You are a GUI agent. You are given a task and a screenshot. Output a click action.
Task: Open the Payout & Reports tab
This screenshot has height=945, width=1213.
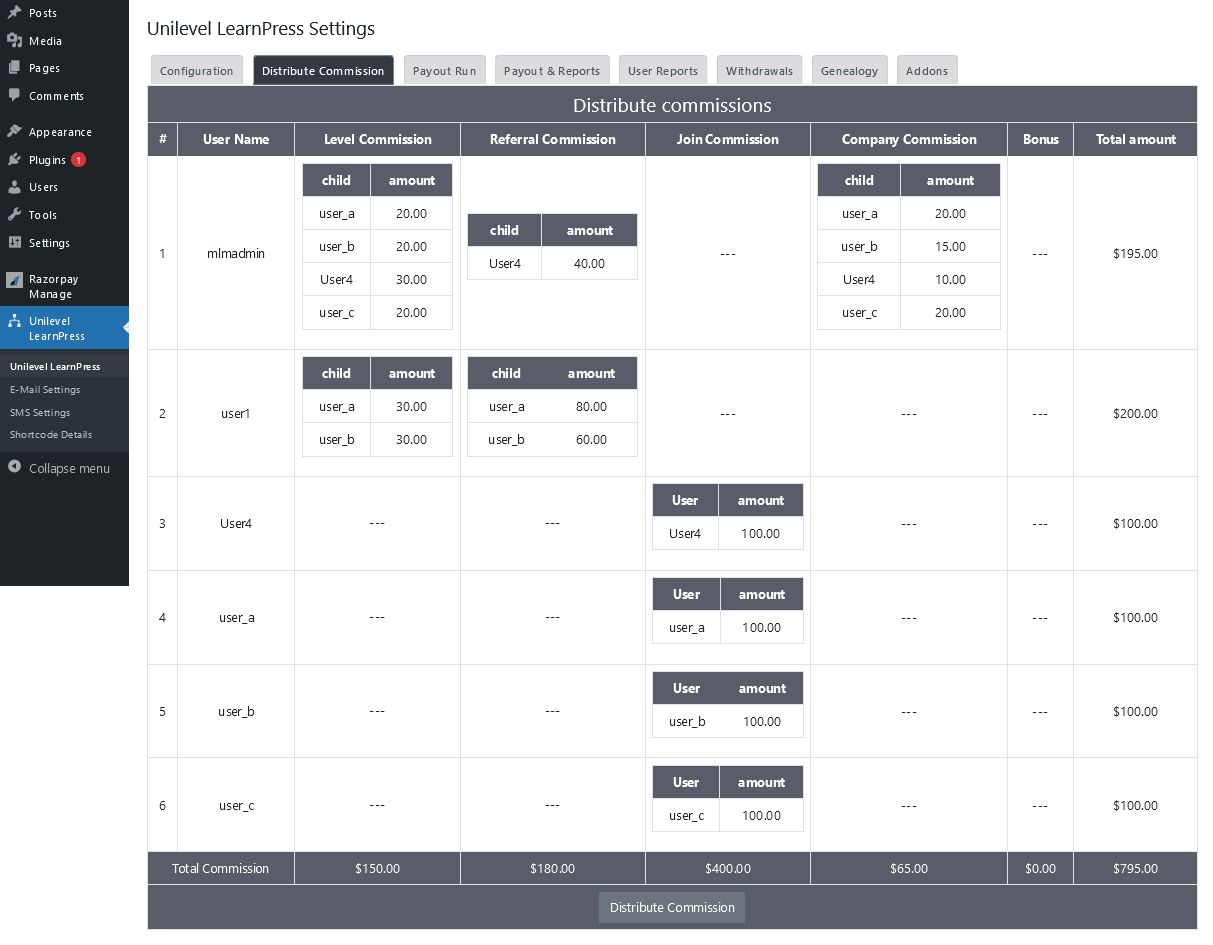tap(552, 70)
